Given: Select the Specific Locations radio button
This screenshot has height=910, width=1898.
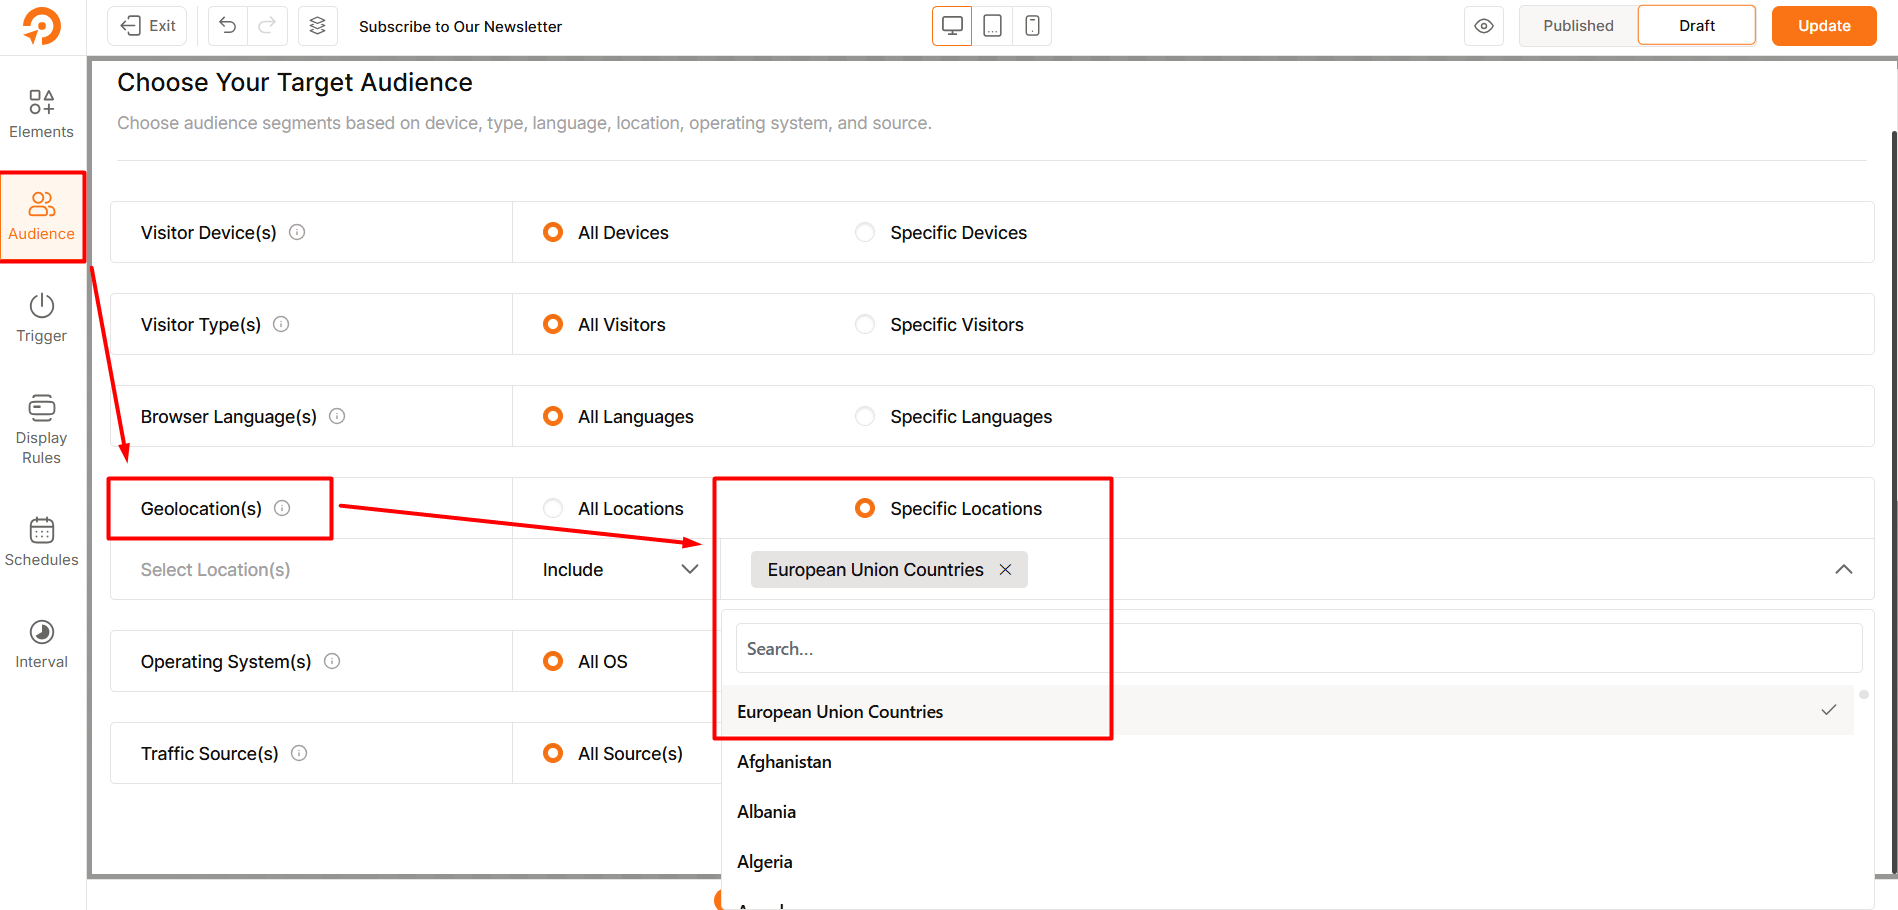Looking at the screenshot, I should point(865,508).
